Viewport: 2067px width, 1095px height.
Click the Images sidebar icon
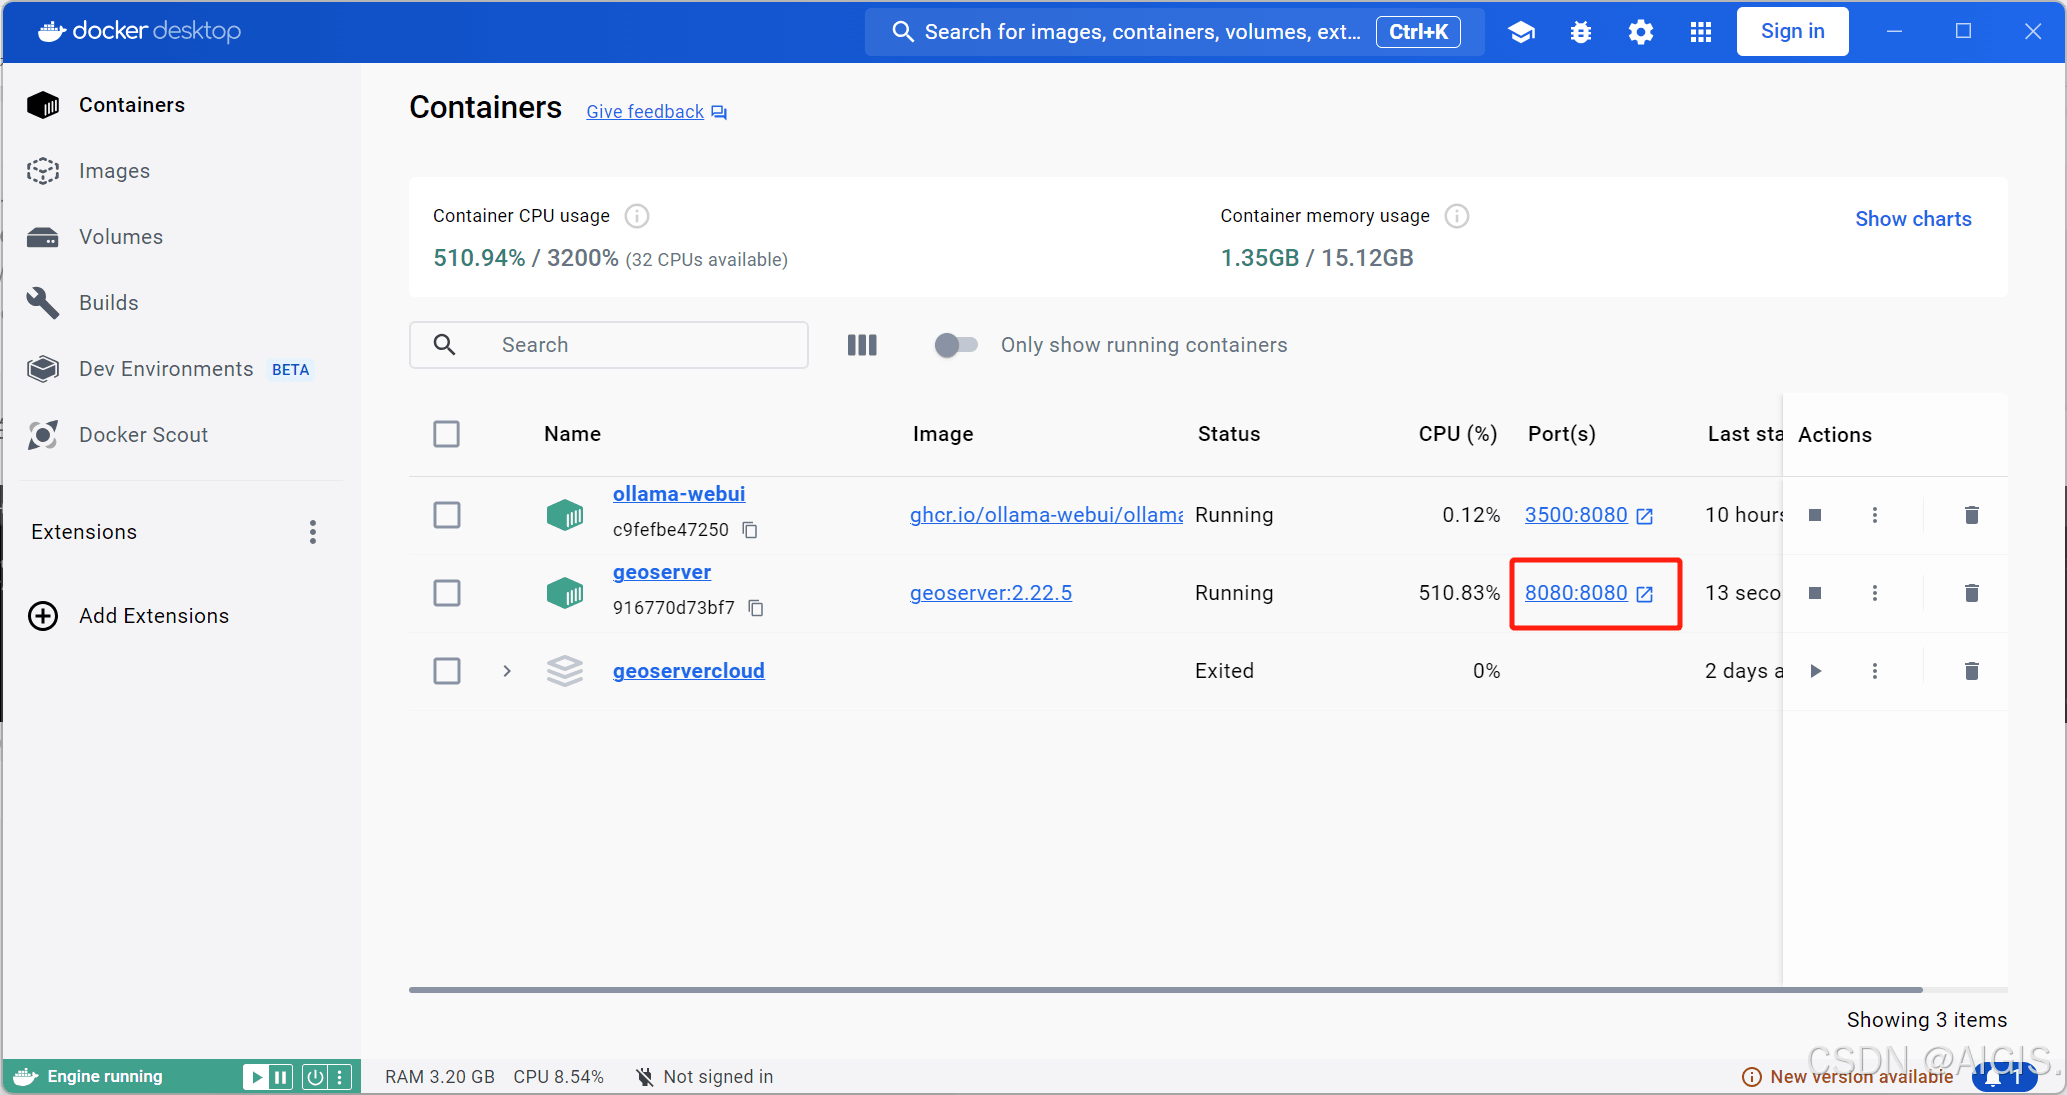(x=42, y=171)
